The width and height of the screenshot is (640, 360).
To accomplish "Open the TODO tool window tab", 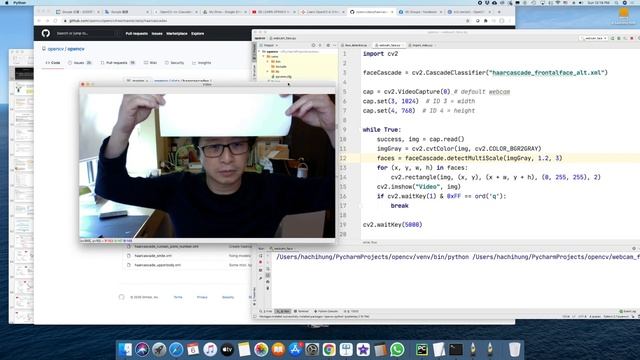I will [351, 311].
